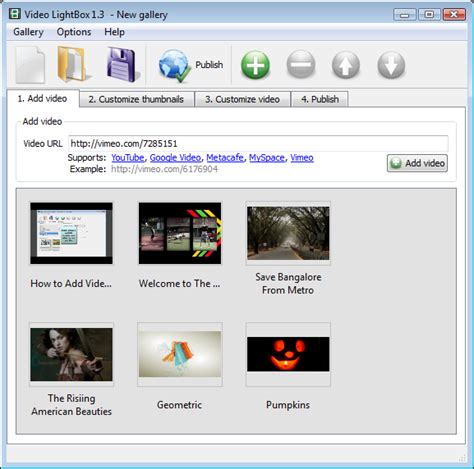Click the Publish label in toolbar
This screenshot has height=469, width=474.
(209, 65)
